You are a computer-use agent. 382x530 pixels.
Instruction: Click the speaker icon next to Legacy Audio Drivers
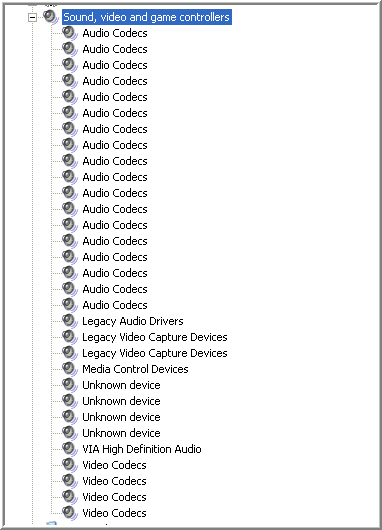pyautogui.click(x=70, y=321)
